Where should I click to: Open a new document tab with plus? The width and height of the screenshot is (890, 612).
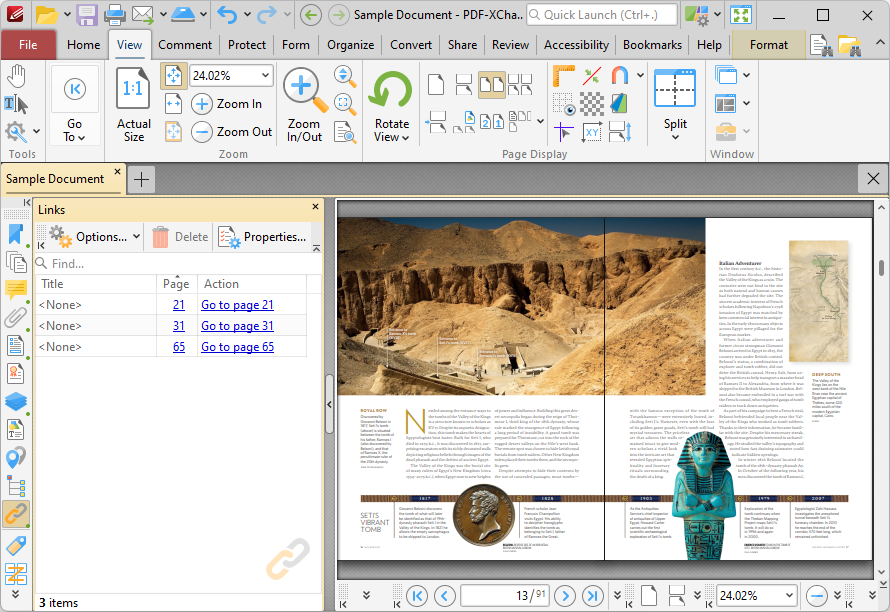(x=141, y=180)
